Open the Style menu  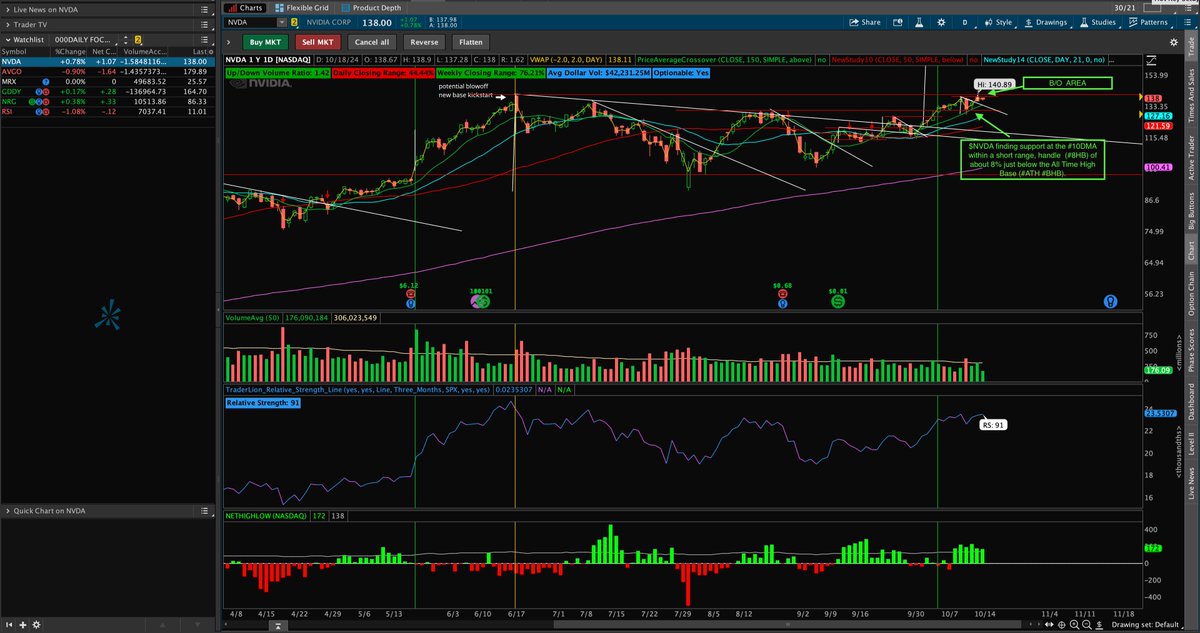point(997,22)
